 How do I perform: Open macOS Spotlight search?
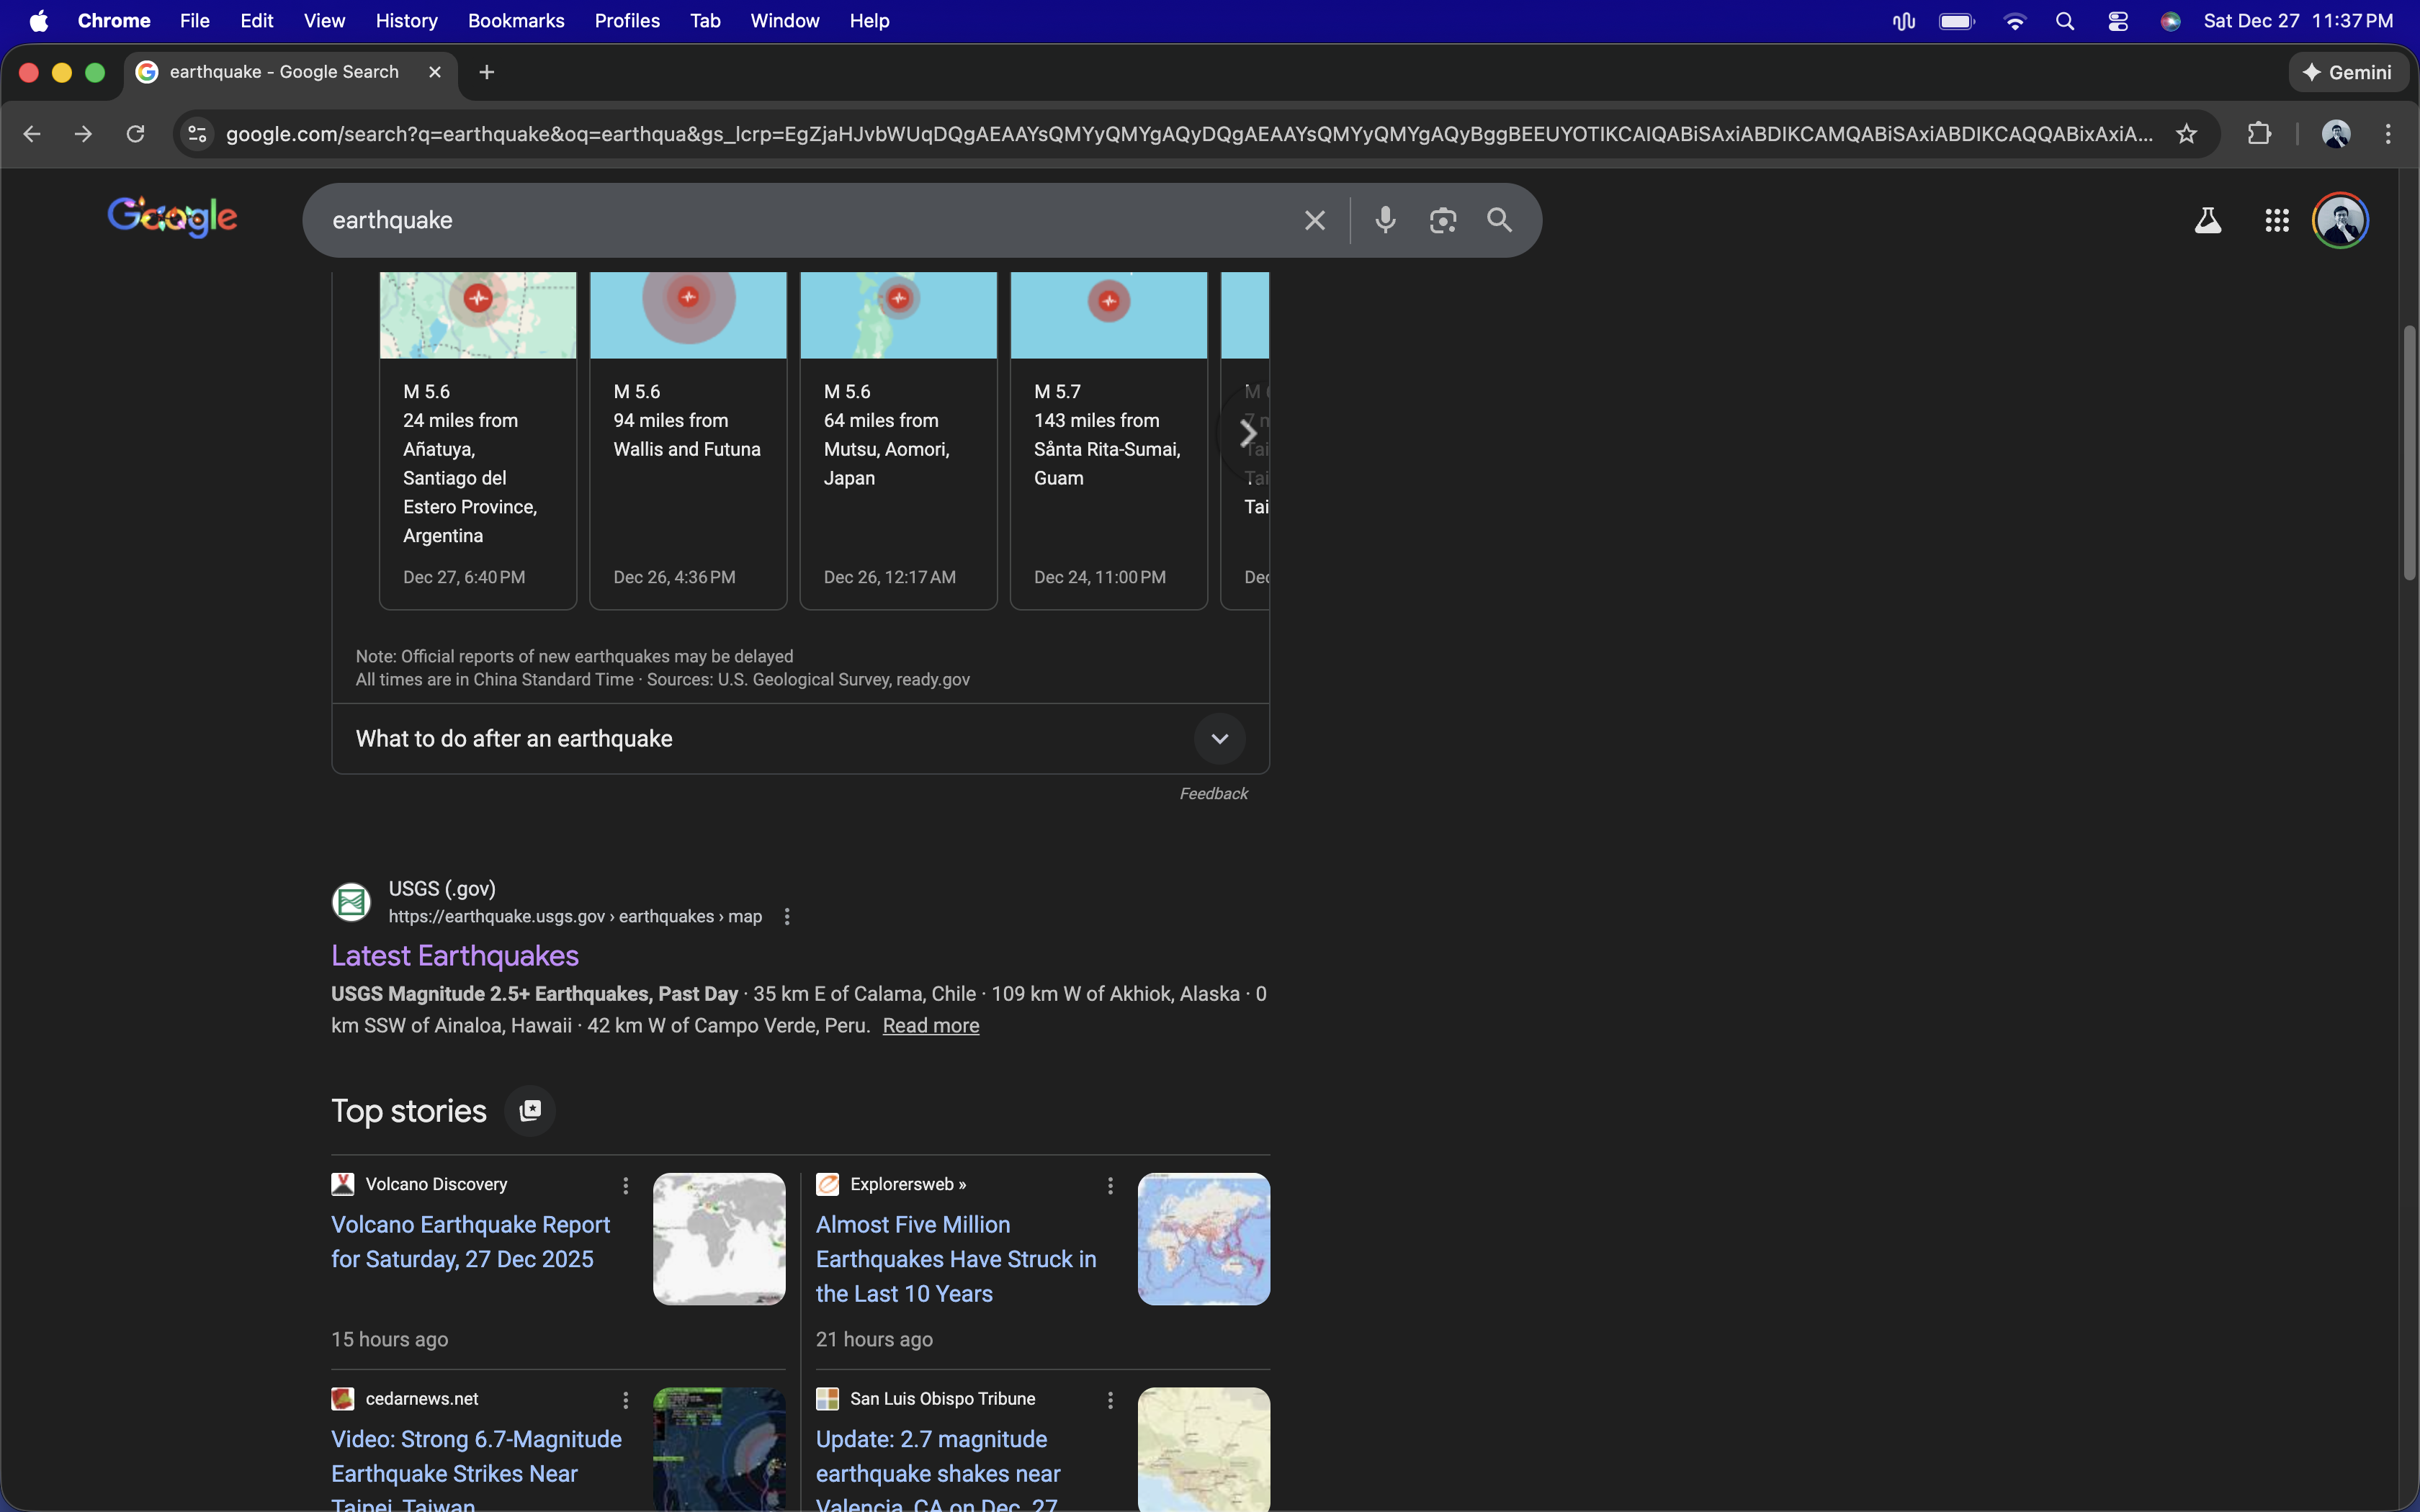[2065, 21]
